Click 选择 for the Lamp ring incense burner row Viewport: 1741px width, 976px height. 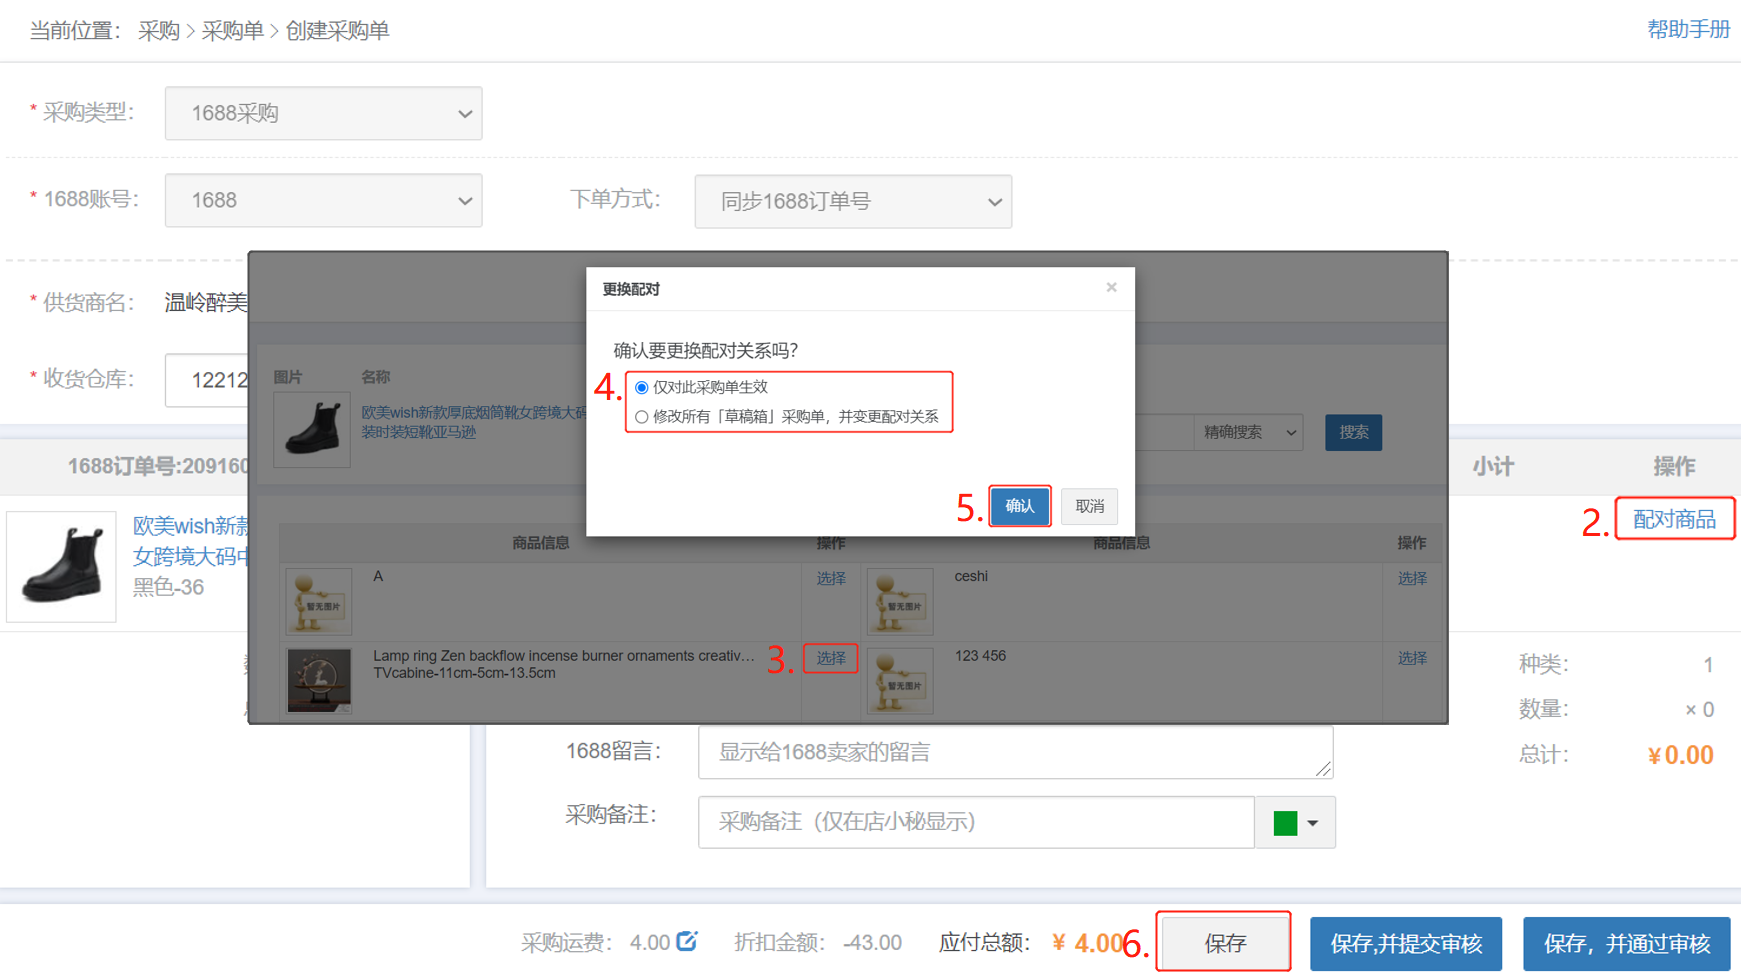click(x=830, y=658)
